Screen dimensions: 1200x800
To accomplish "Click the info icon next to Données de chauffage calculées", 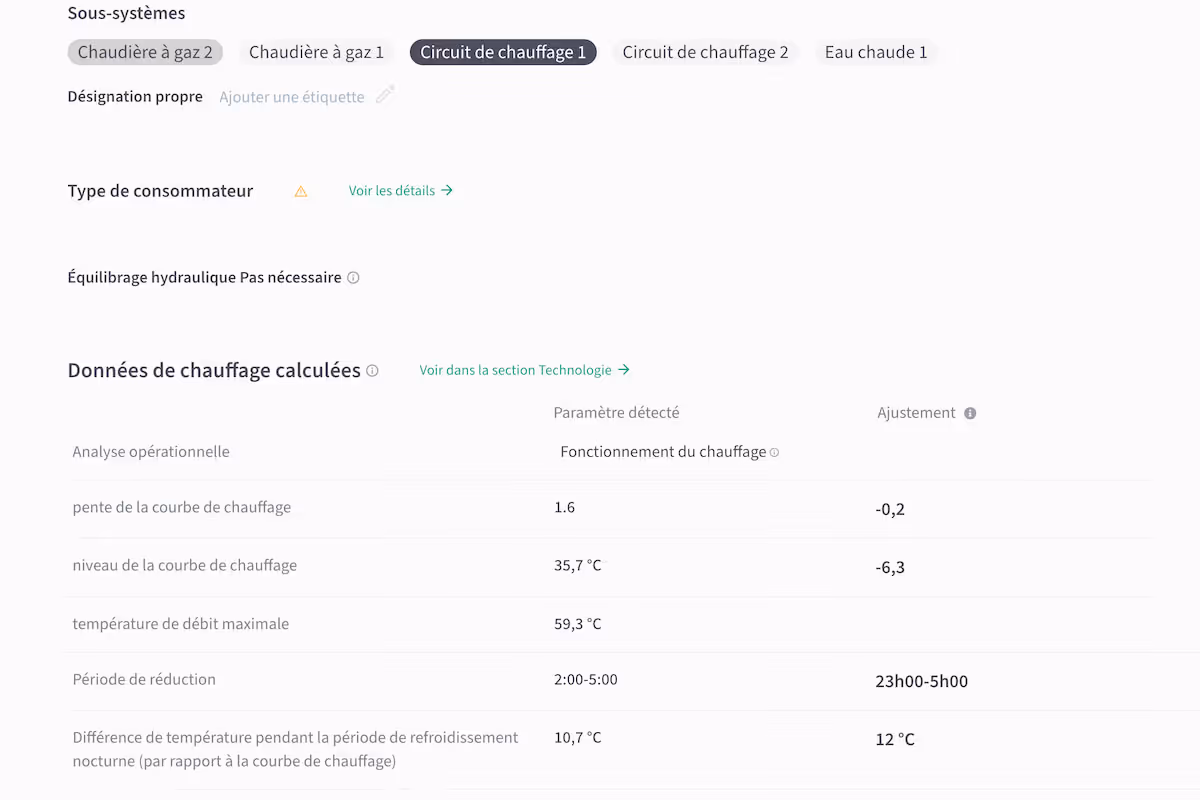I will pyautogui.click(x=372, y=371).
